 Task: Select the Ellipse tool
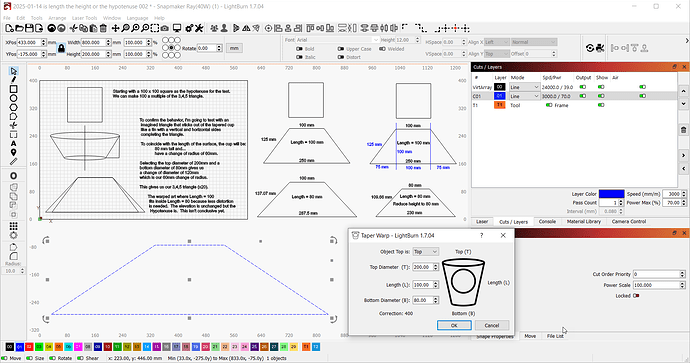13,98
